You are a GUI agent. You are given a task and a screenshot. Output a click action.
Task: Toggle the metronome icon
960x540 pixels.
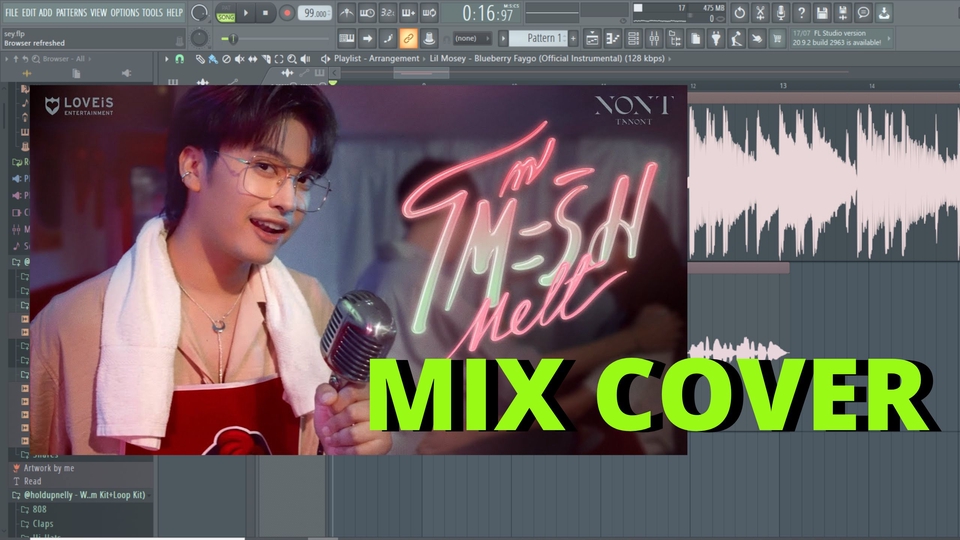pos(346,12)
